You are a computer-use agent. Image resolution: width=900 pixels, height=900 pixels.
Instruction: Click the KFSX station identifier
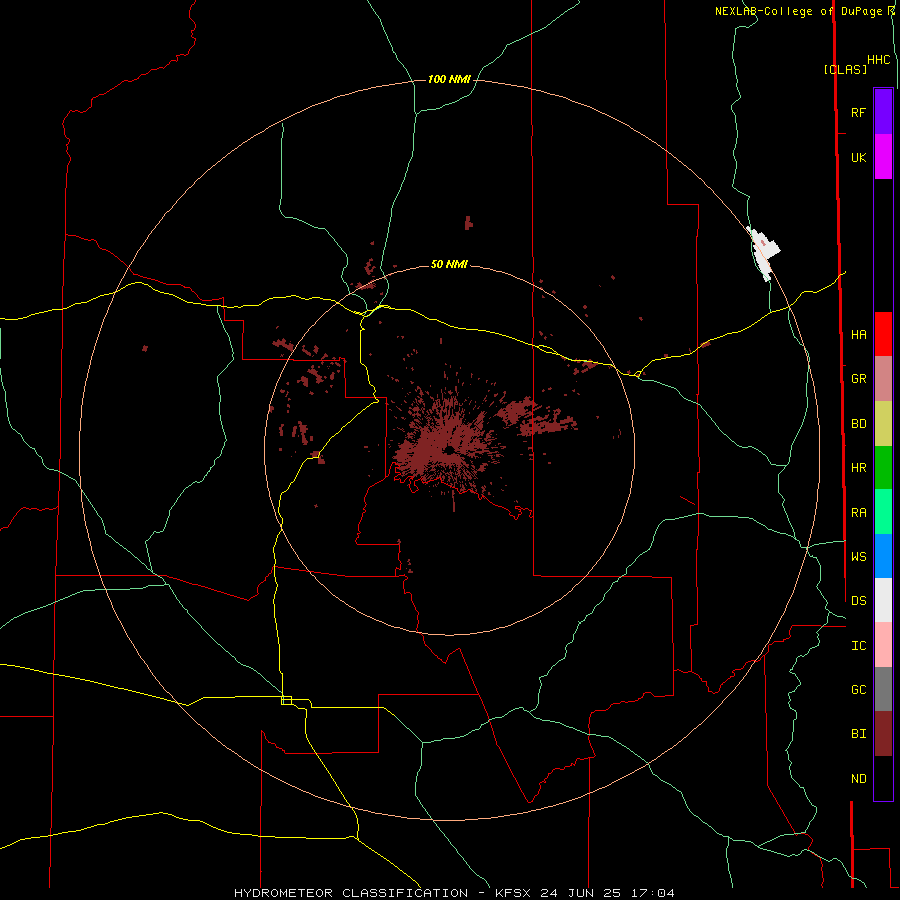pyautogui.click(x=514, y=893)
